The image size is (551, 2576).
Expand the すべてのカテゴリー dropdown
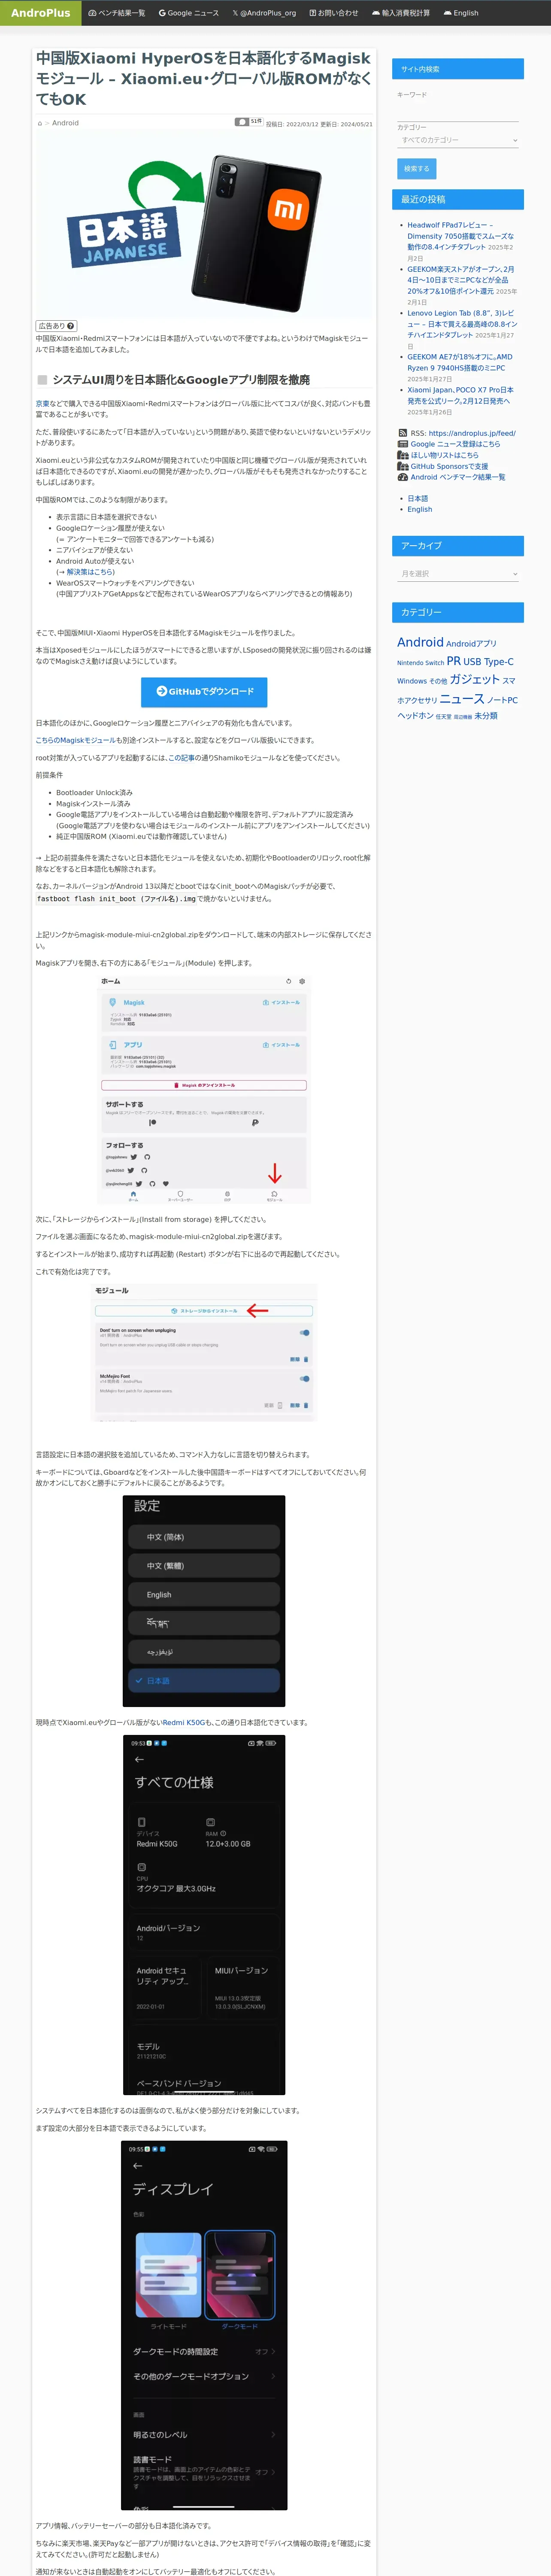coord(458,140)
